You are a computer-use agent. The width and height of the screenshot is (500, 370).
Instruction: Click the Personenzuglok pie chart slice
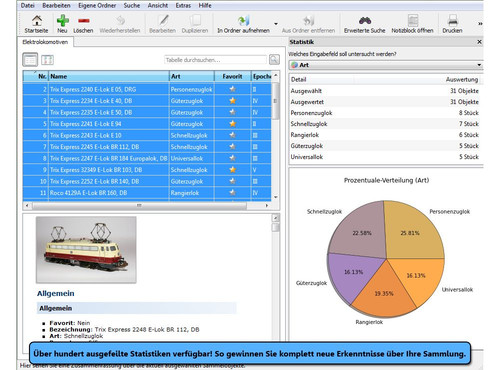pos(413,230)
